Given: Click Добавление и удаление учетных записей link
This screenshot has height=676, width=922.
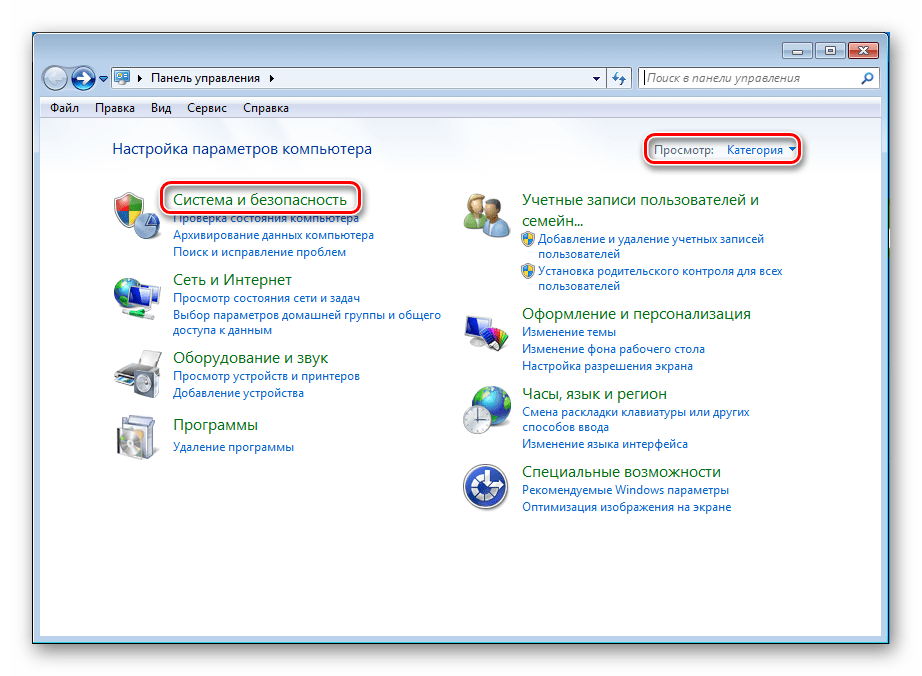Looking at the screenshot, I should click(x=651, y=247).
